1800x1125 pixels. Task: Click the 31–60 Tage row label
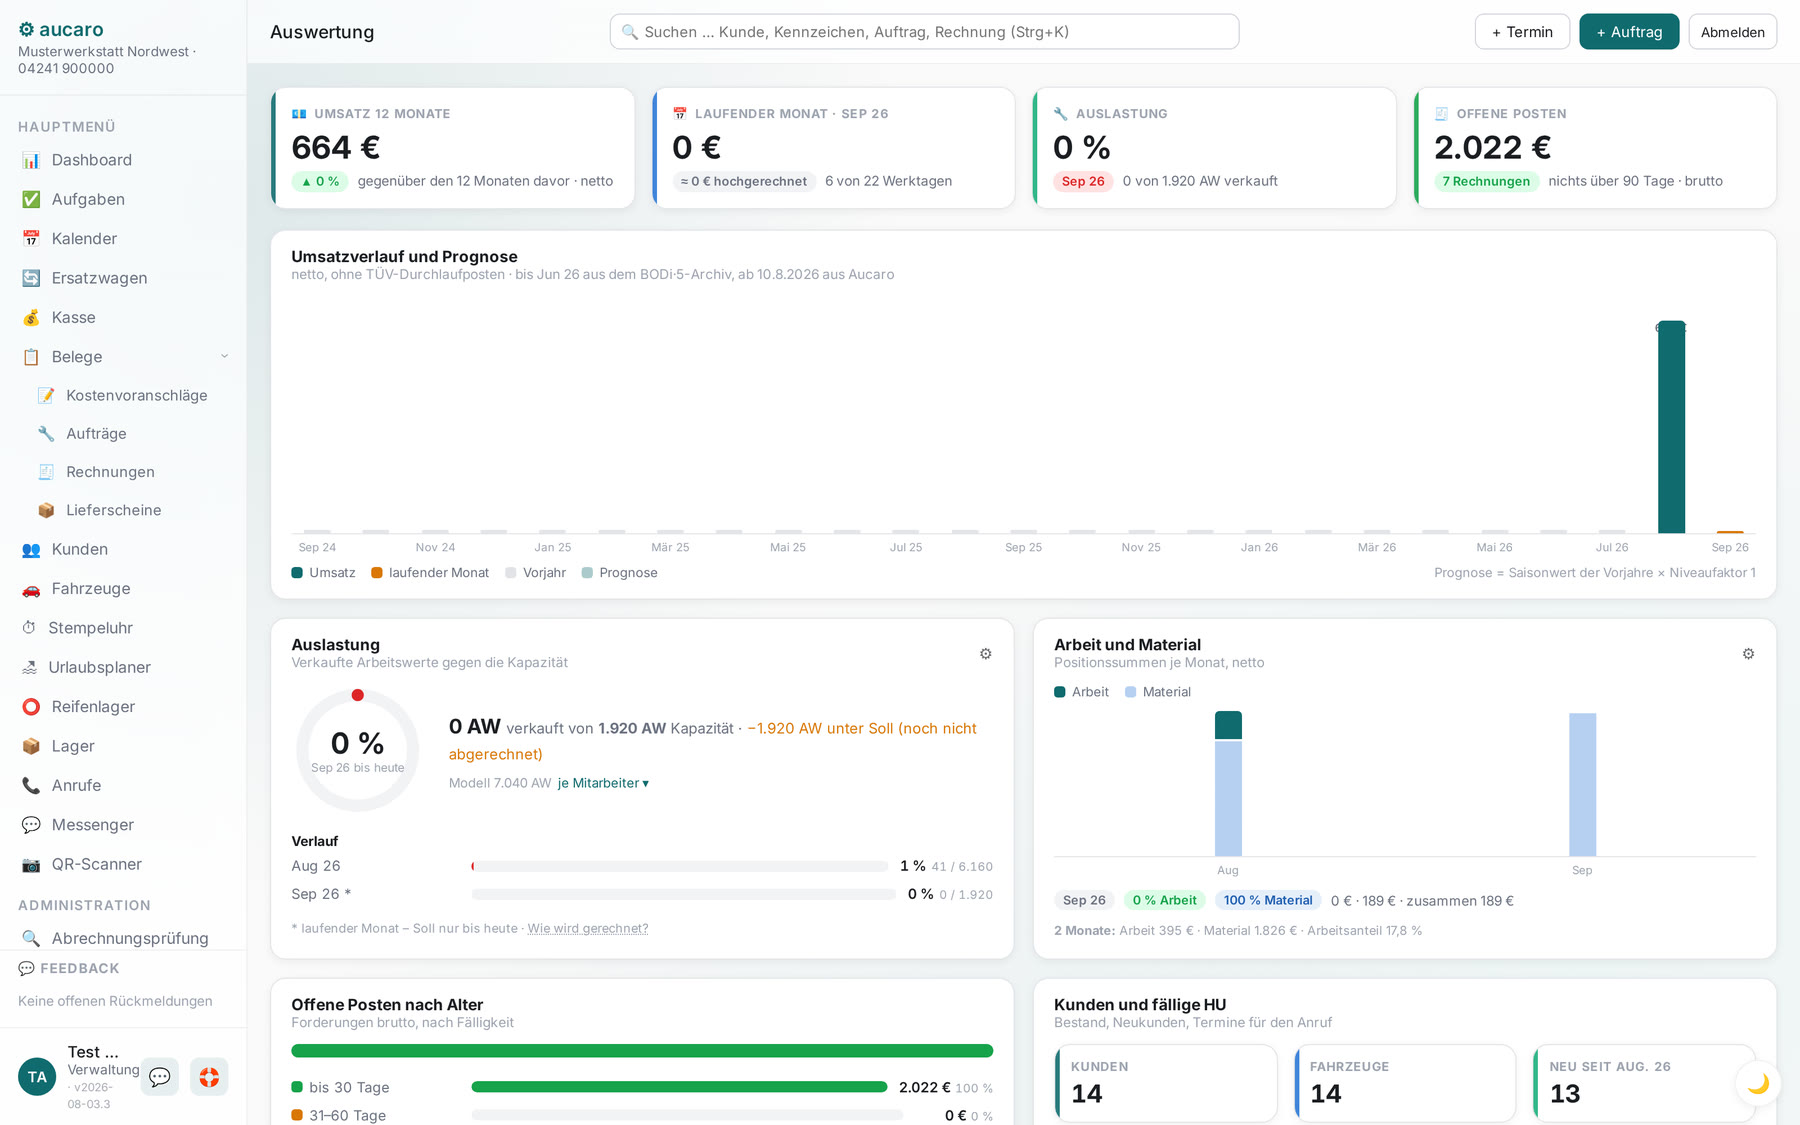point(347,1115)
